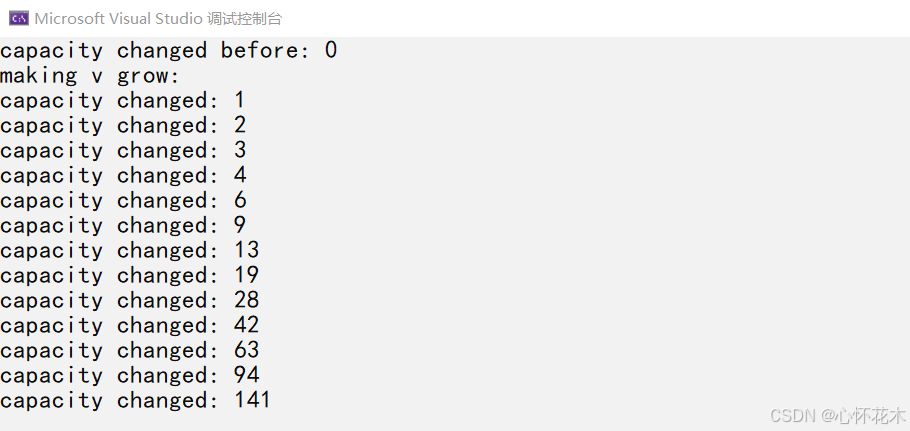Click the Microsoft Visual Studio window title
Image resolution: width=910 pixels, height=431 pixels.
[158, 19]
